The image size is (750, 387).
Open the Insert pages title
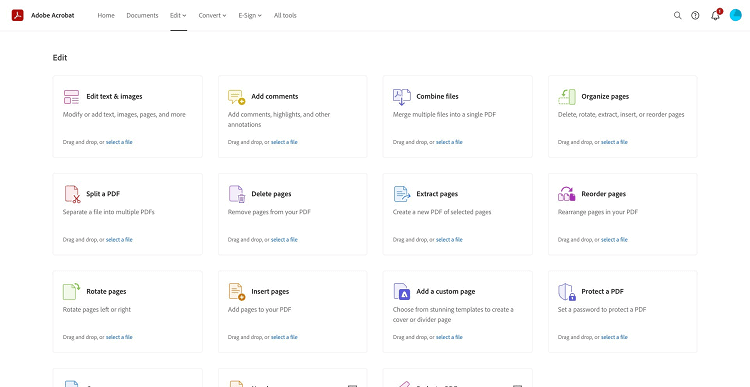[x=270, y=292]
